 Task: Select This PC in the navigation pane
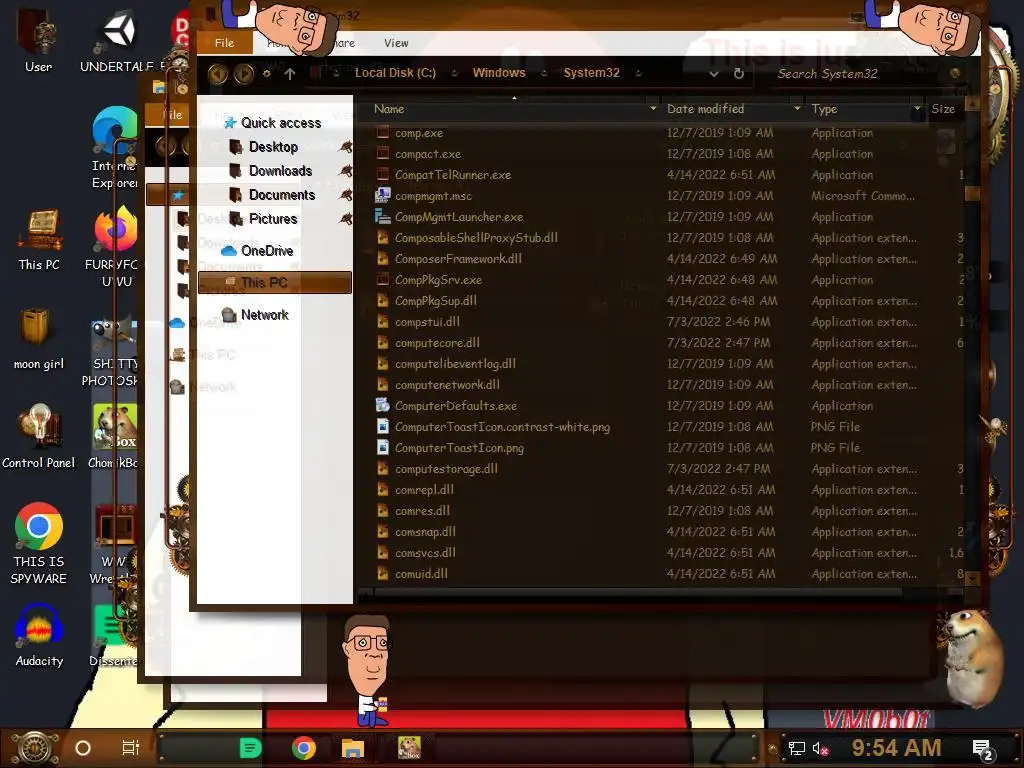(x=274, y=283)
